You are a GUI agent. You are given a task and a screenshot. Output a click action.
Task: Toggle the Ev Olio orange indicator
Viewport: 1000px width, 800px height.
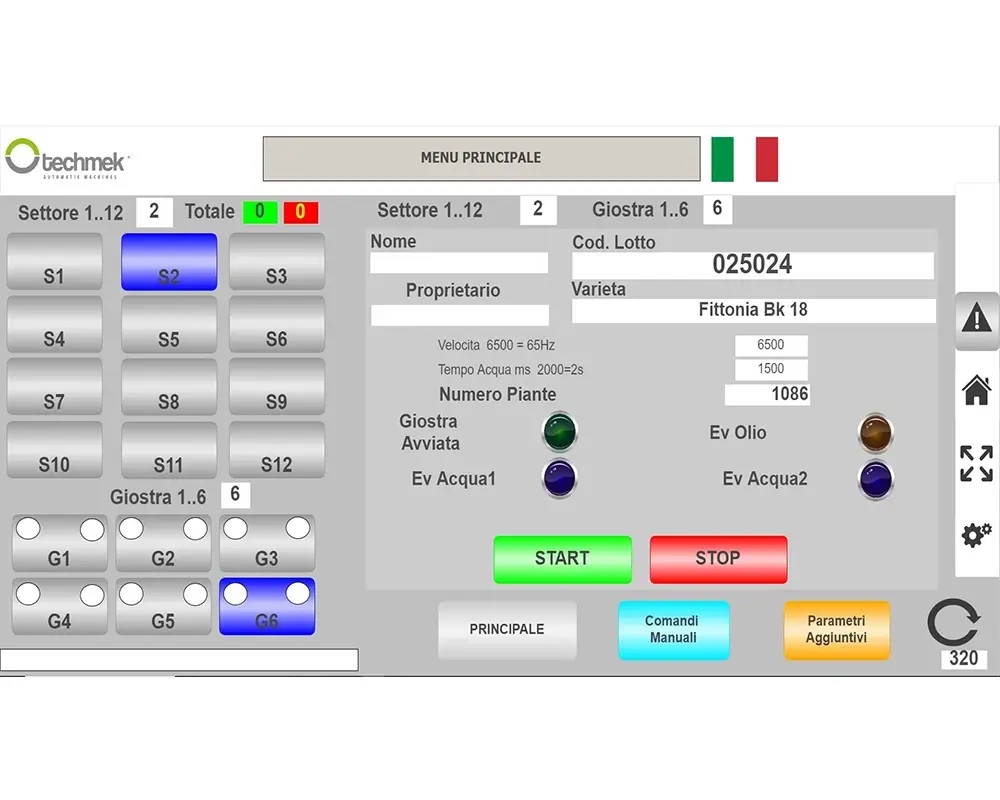876,432
